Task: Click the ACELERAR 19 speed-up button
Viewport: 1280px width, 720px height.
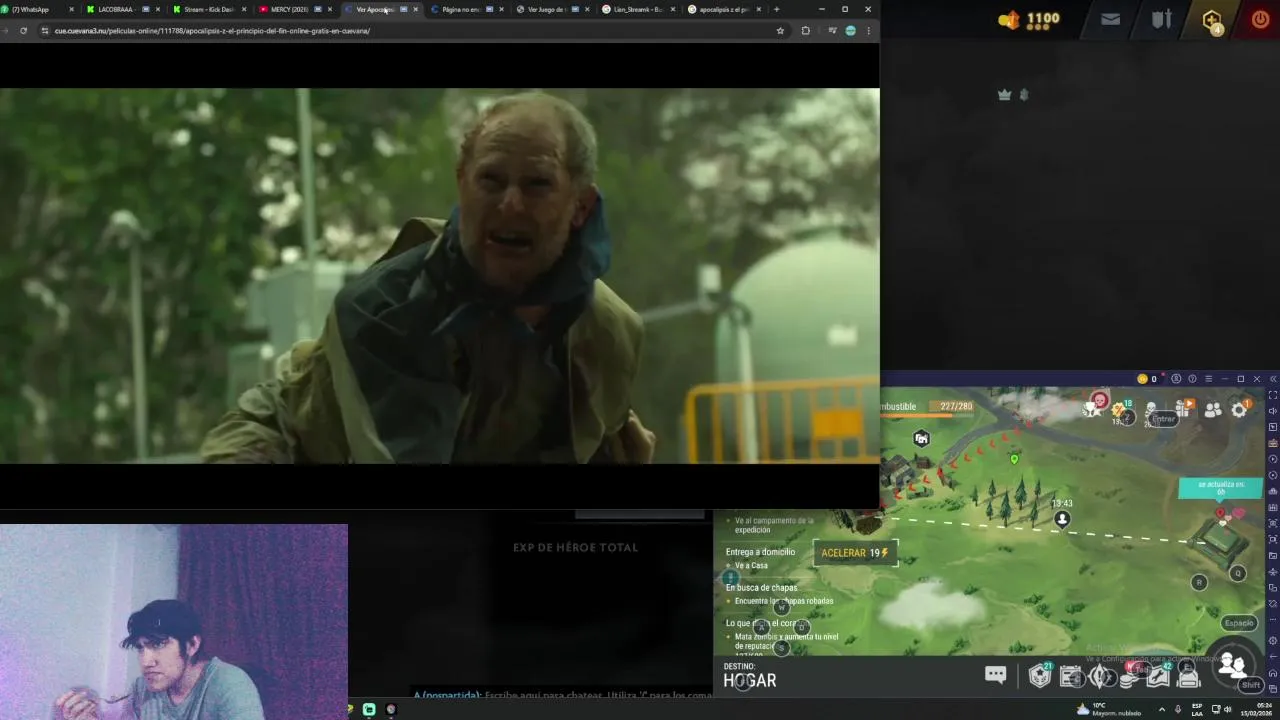Action: click(855, 553)
